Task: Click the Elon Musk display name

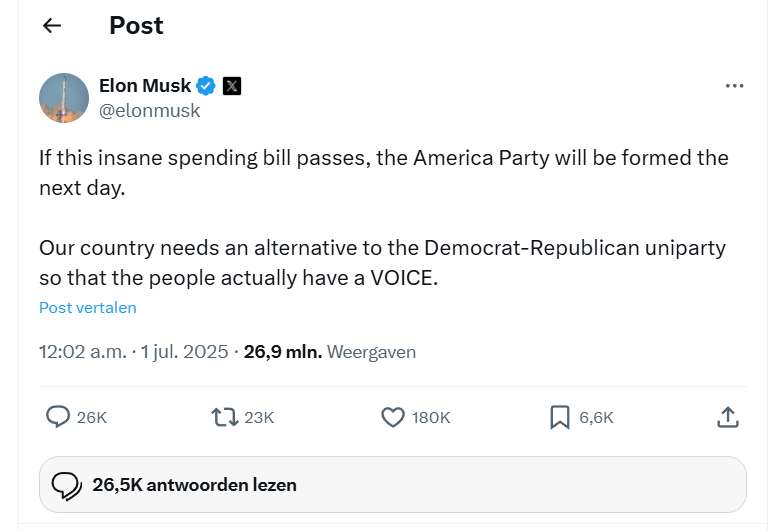Action: [x=145, y=86]
